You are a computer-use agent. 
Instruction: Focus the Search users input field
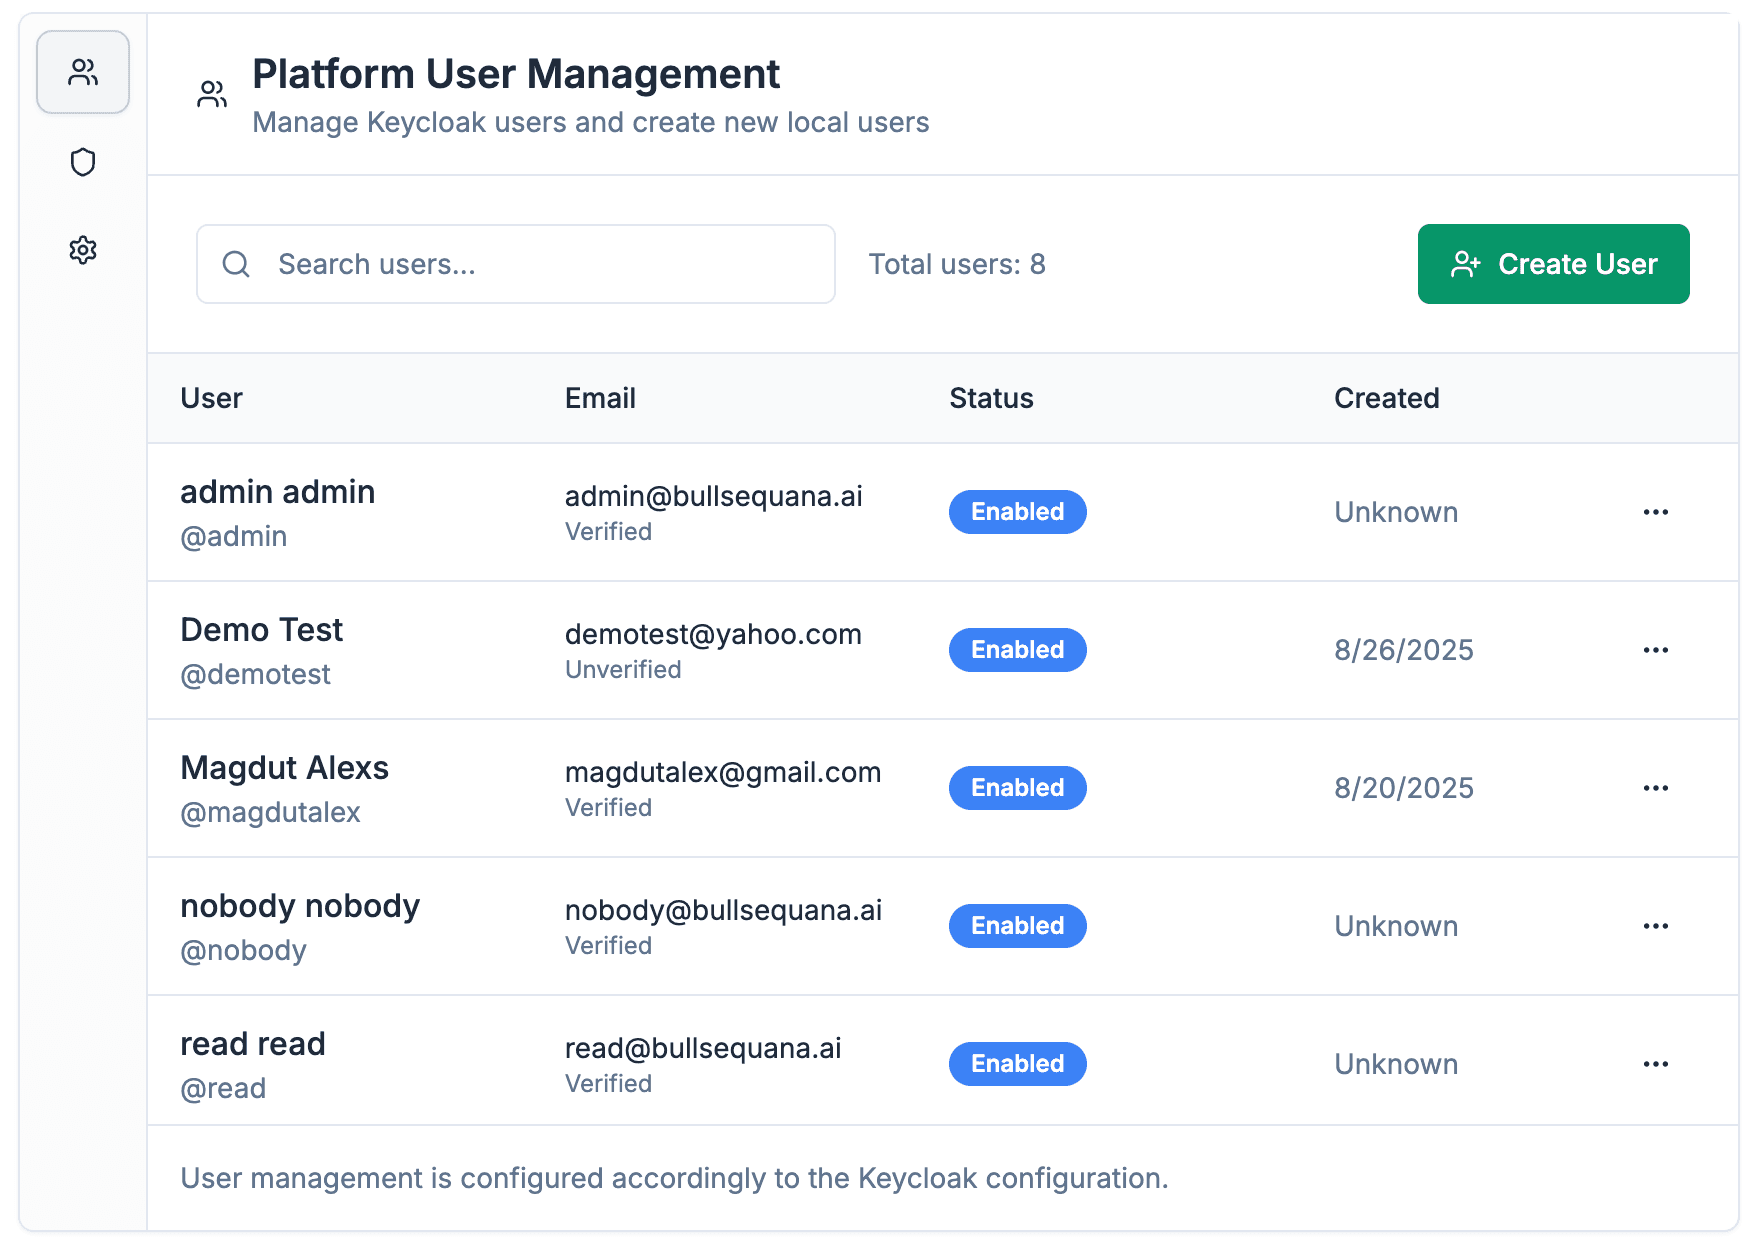(540, 264)
